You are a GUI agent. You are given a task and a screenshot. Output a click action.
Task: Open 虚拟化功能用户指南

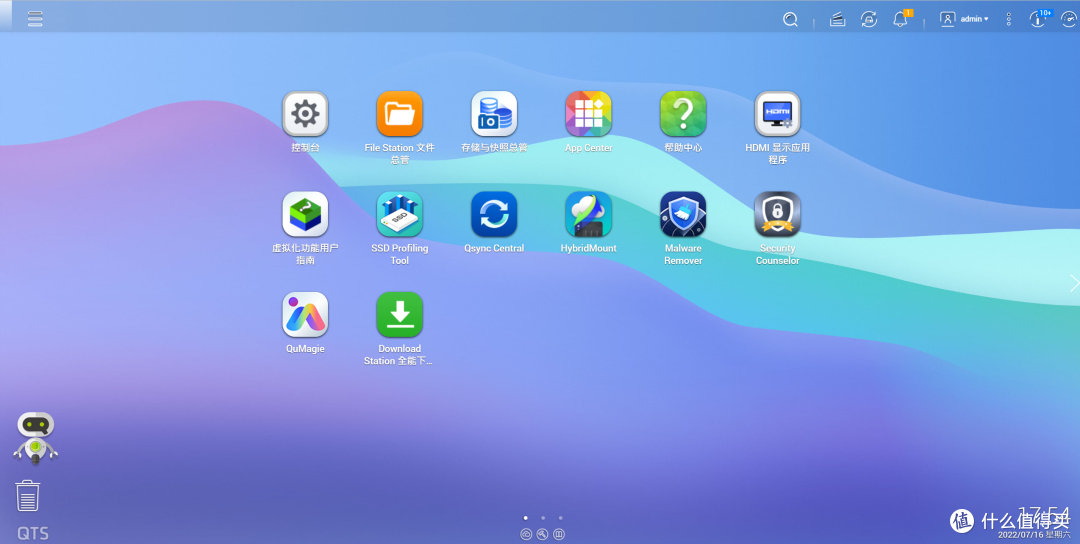305,214
